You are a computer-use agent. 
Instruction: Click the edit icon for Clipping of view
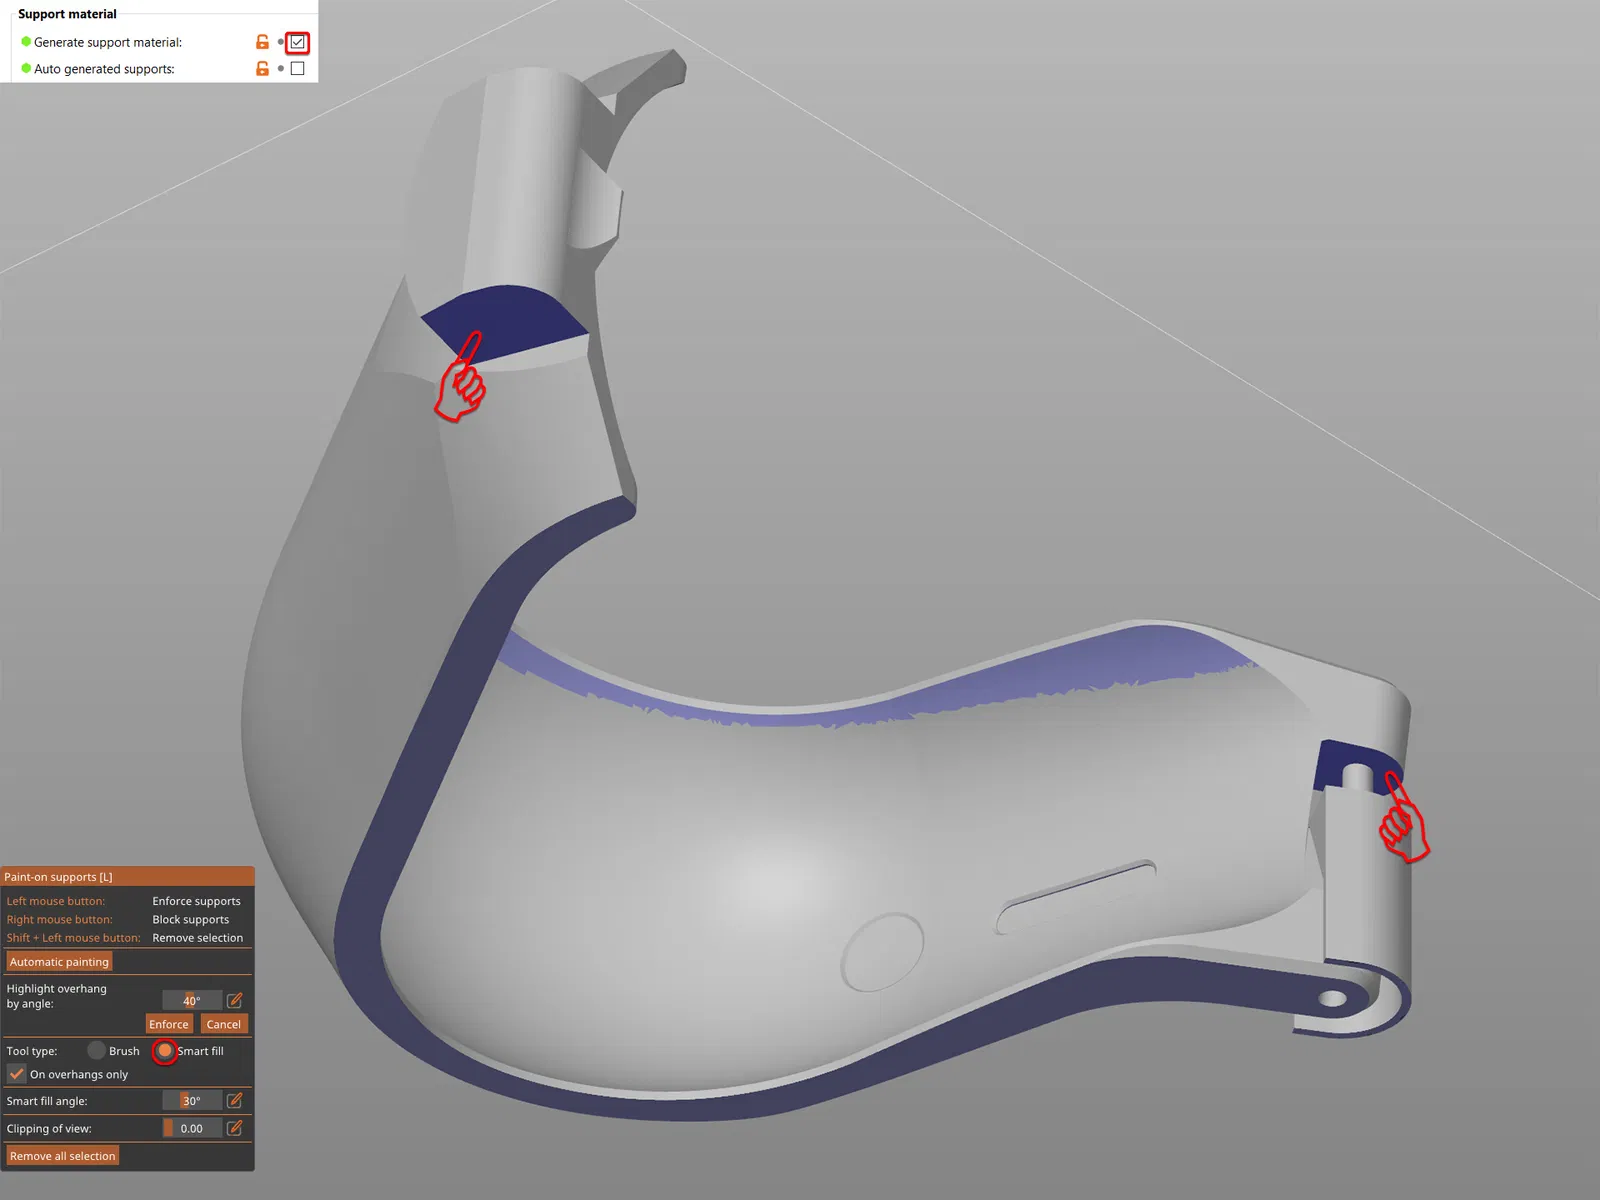pyautogui.click(x=235, y=1128)
